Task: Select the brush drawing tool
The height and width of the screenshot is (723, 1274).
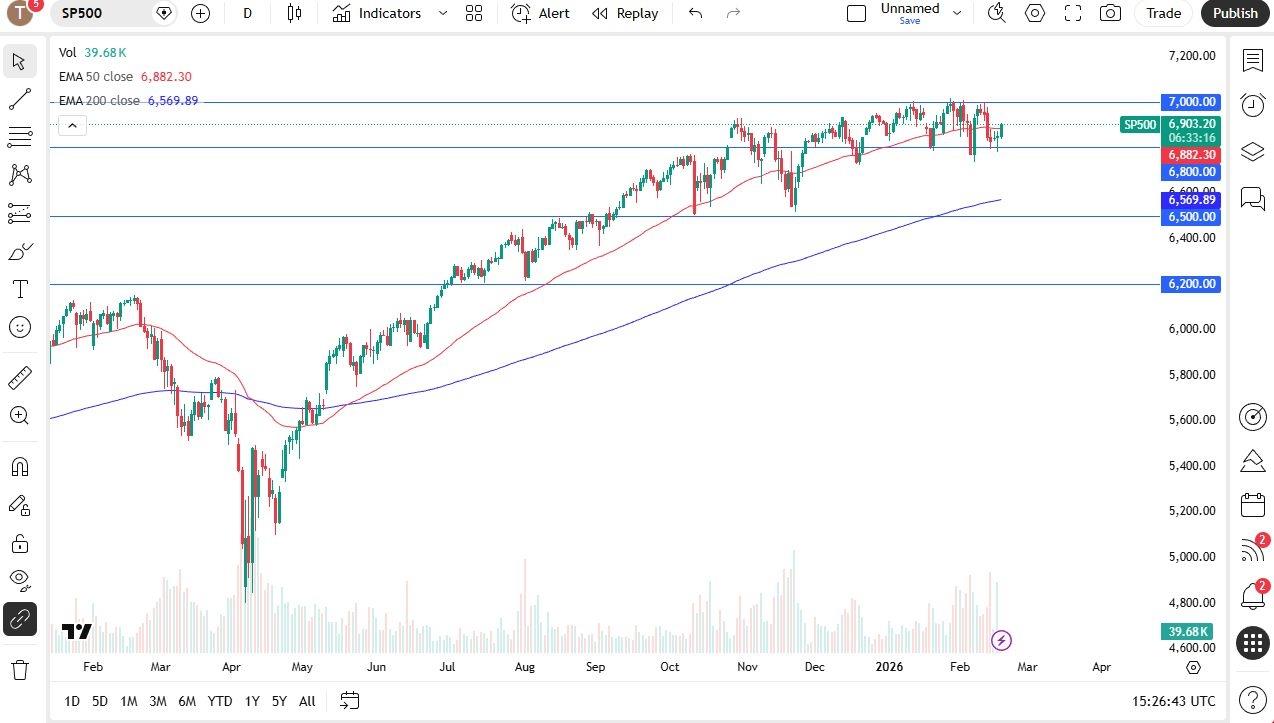Action: pyautogui.click(x=20, y=251)
